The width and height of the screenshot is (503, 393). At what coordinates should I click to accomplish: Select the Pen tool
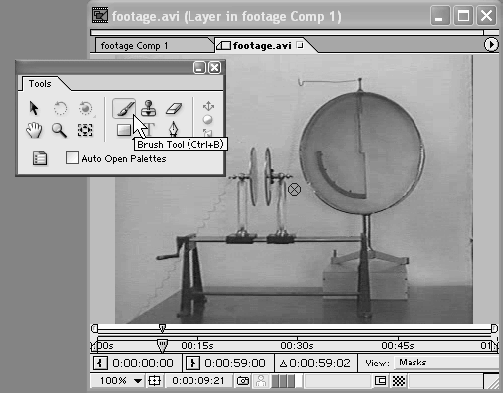173,130
